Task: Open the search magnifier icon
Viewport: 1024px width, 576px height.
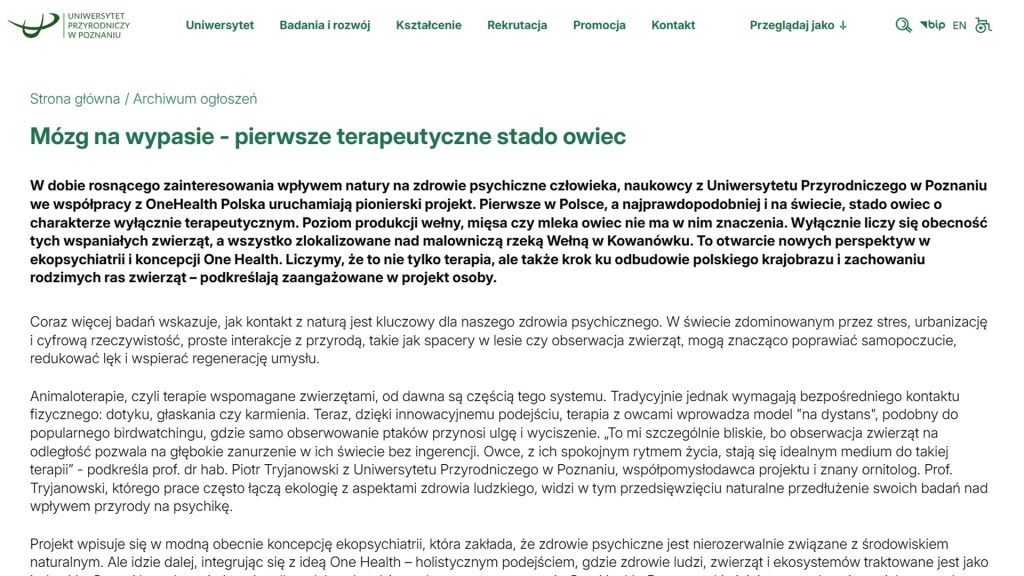Action: [x=903, y=25]
